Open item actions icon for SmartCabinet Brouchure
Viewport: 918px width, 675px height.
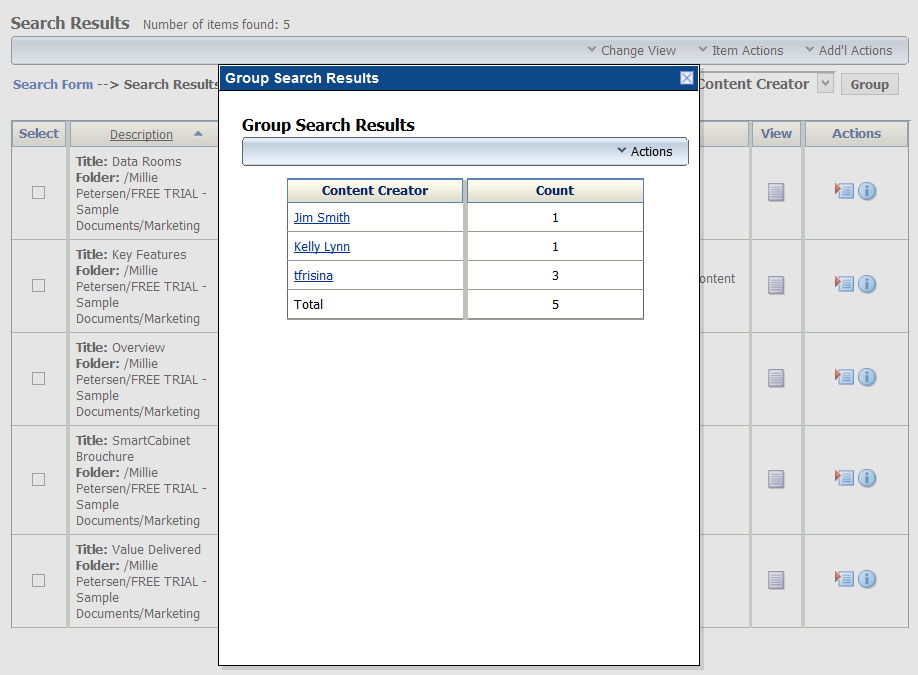tap(844, 478)
